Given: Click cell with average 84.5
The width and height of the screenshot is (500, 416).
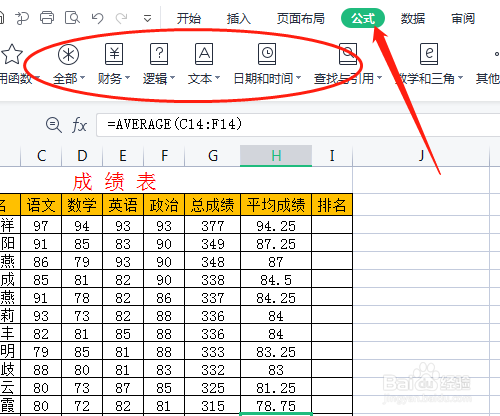Looking at the screenshot, I should (276, 280).
